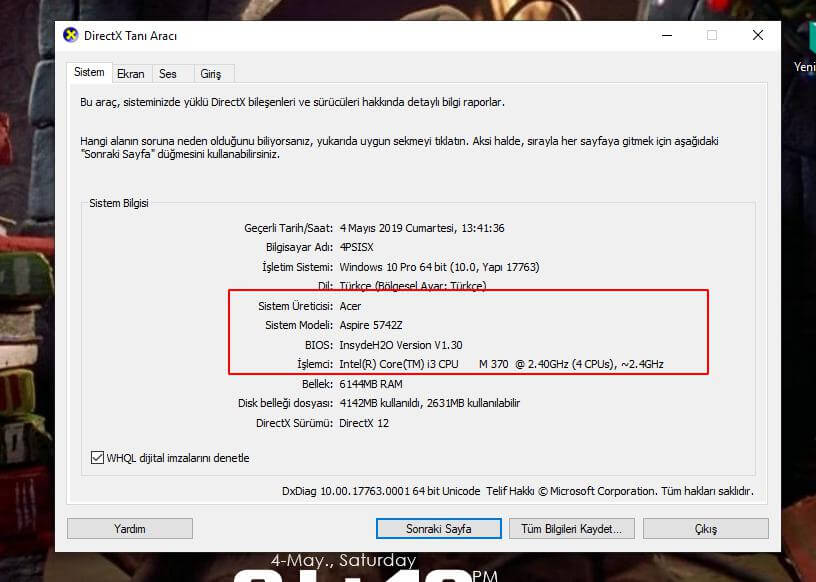Click the Disk belleği dosyası label
Screen dimensions: 816x582
(x=285, y=403)
